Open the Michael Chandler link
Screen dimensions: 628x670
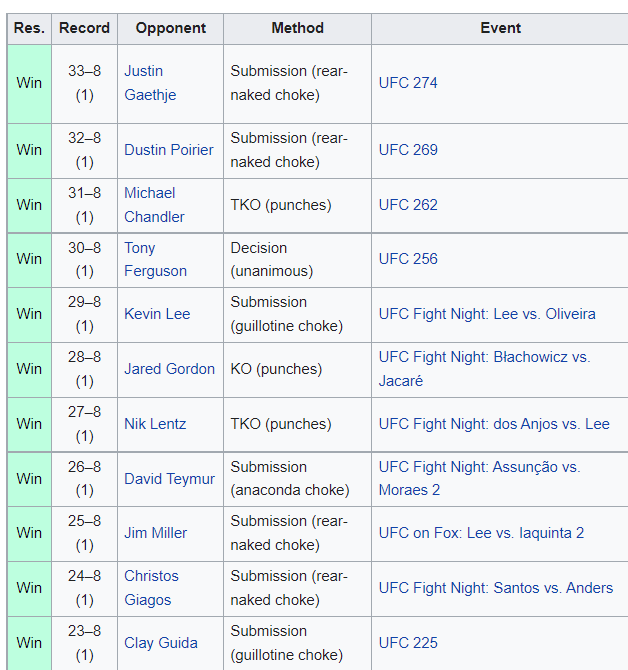pos(154,205)
